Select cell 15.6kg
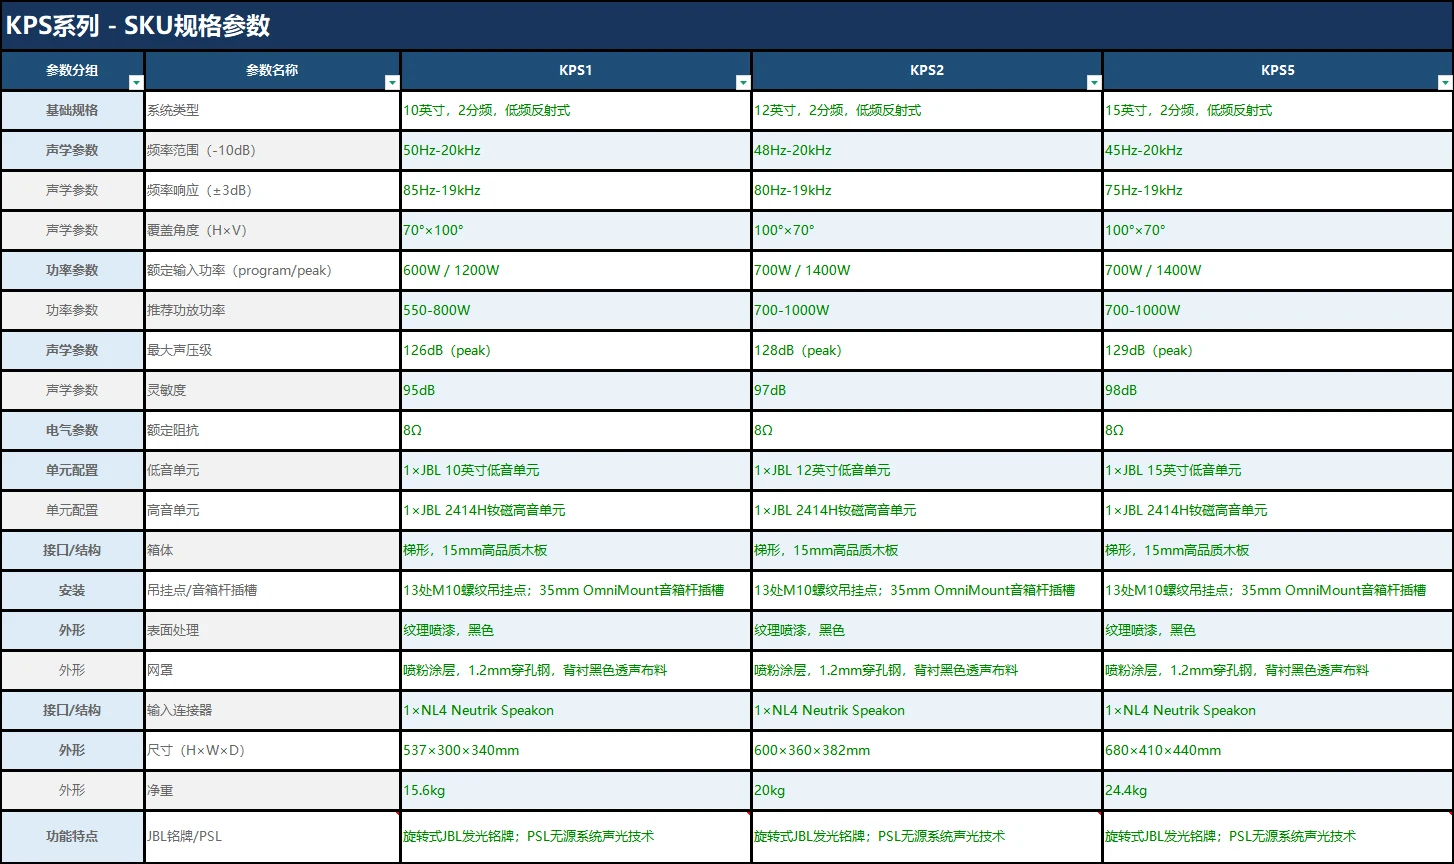 (x=576, y=791)
